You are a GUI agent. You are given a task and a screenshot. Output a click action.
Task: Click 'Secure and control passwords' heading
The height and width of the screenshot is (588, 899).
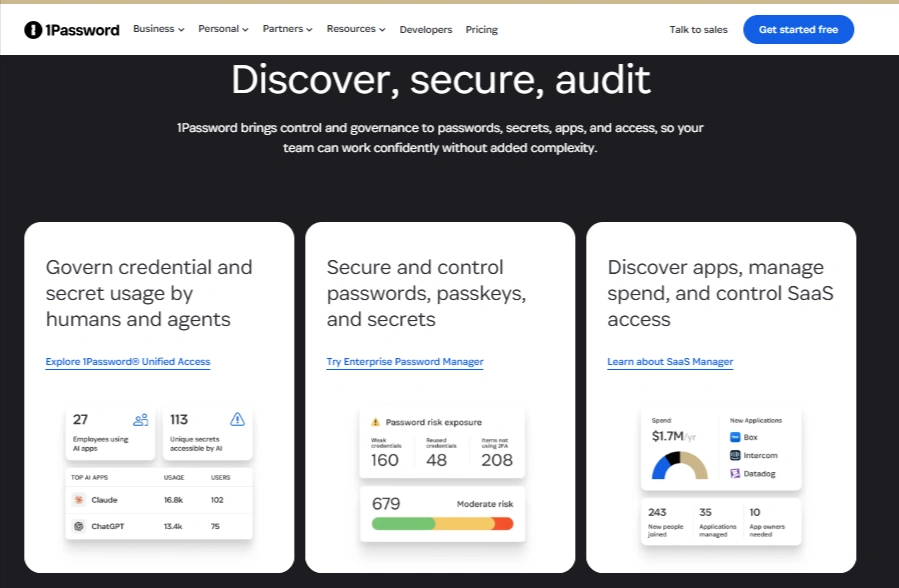[426, 293]
